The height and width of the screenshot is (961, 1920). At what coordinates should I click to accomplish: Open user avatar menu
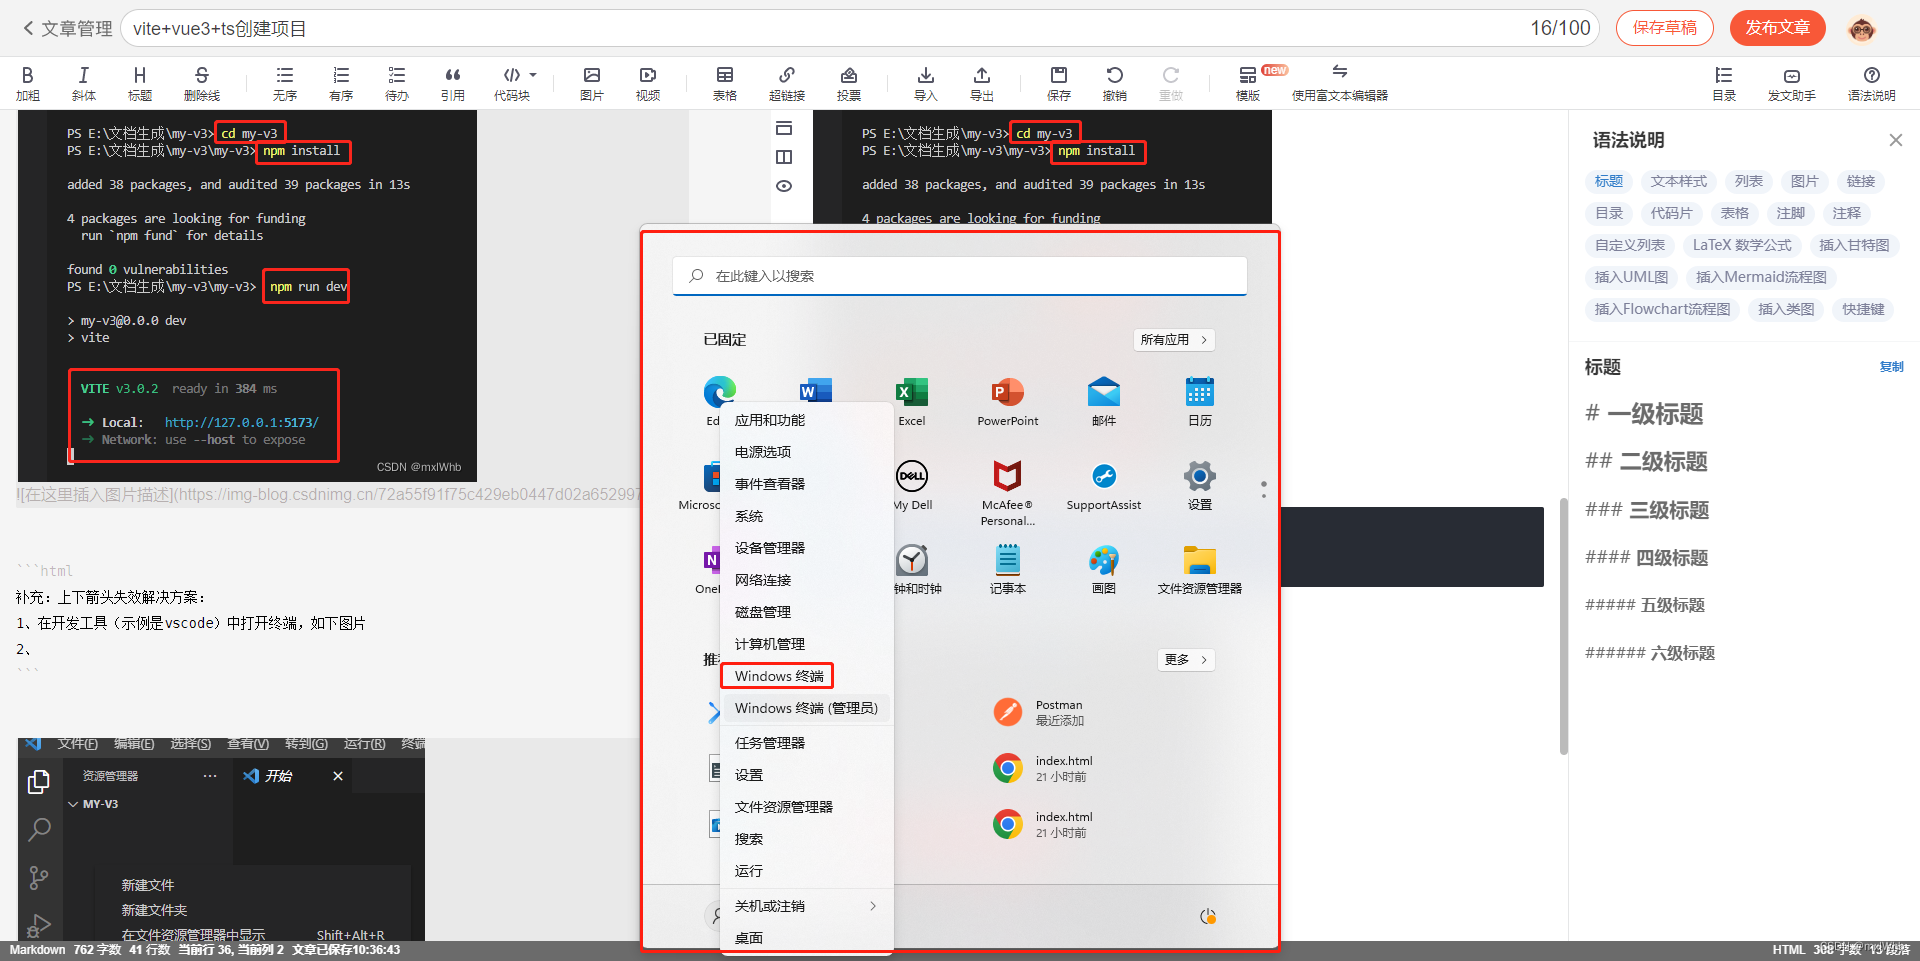click(x=1862, y=29)
